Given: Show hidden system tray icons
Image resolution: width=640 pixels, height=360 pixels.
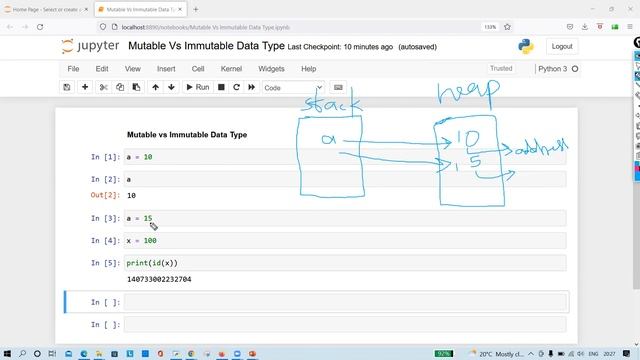Looking at the screenshot, I should (531, 353).
